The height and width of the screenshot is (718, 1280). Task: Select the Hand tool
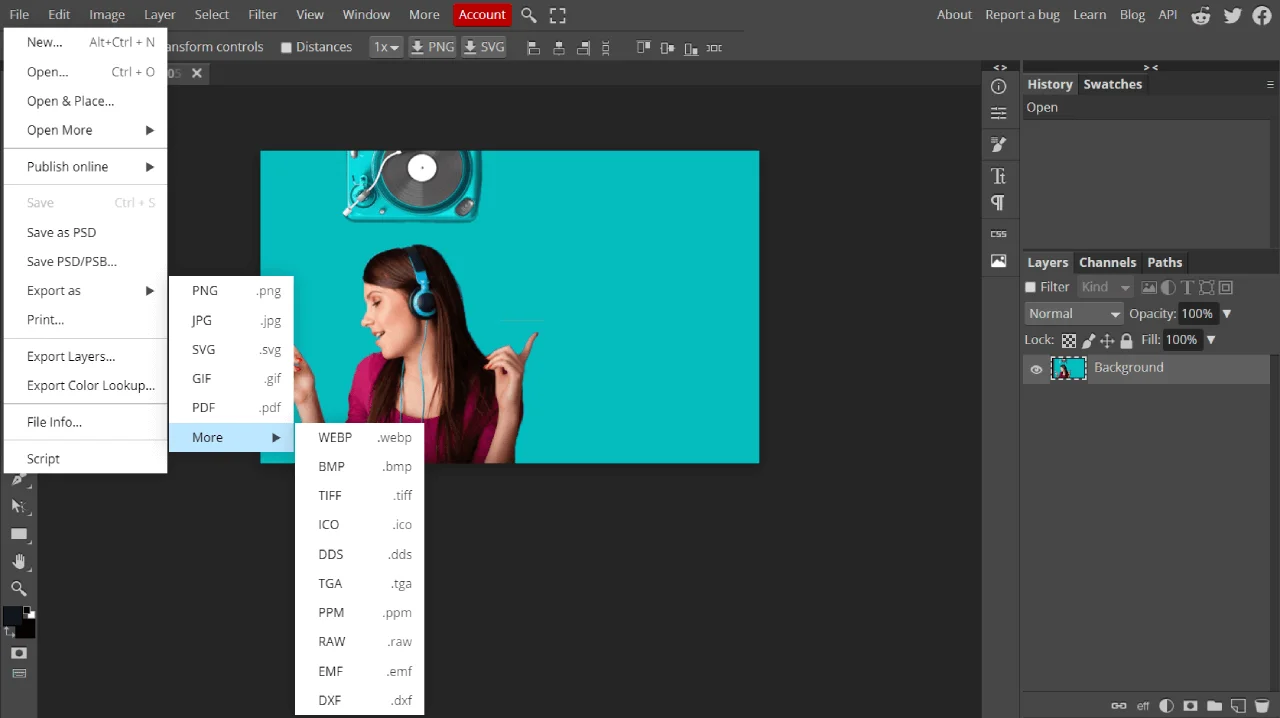[x=18, y=562]
